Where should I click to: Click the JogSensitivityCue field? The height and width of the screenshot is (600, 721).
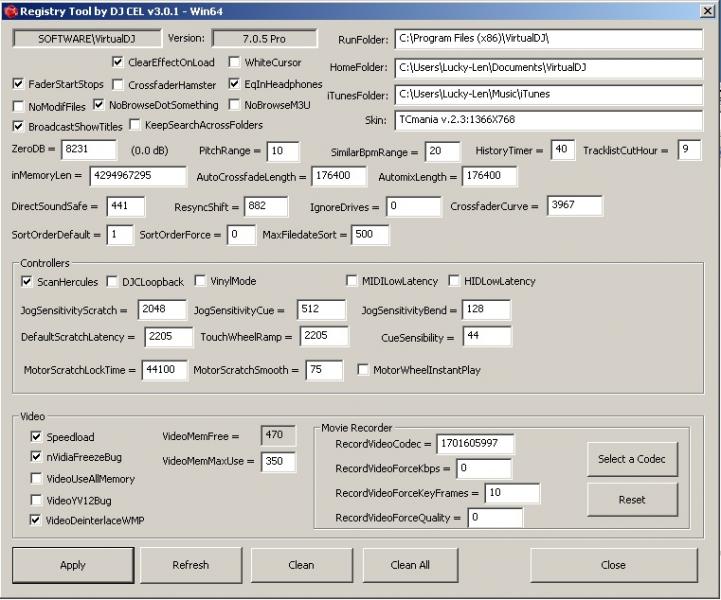tap(321, 309)
